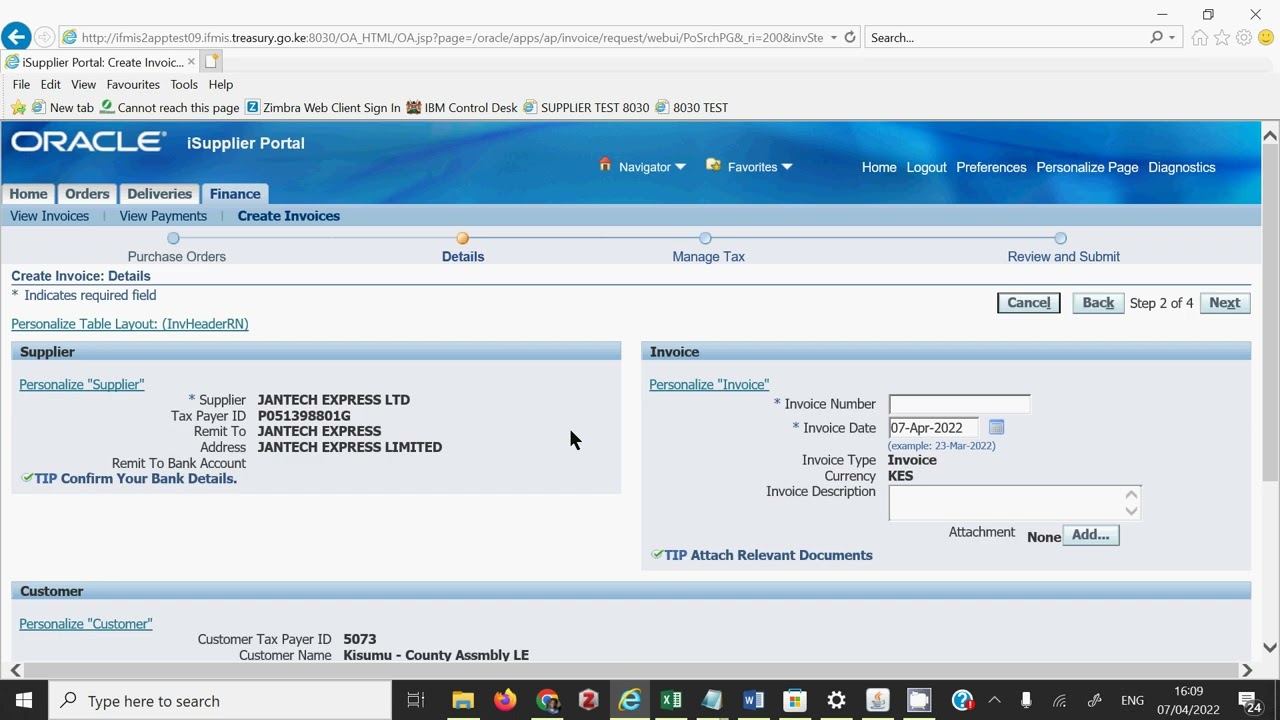Screen dimensions: 1280x720
Task: Open the Deliveries tab
Action: pyautogui.click(x=159, y=194)
